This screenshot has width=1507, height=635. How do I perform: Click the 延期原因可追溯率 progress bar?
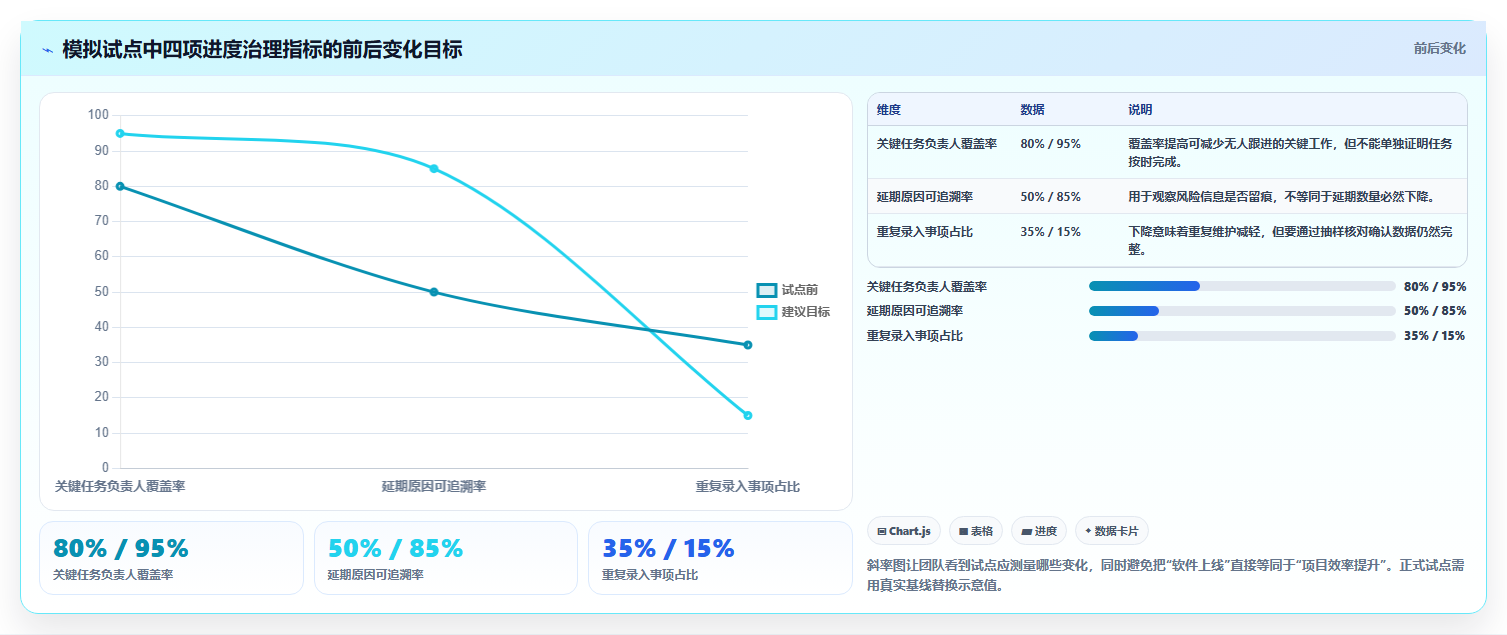[1242, 311]
